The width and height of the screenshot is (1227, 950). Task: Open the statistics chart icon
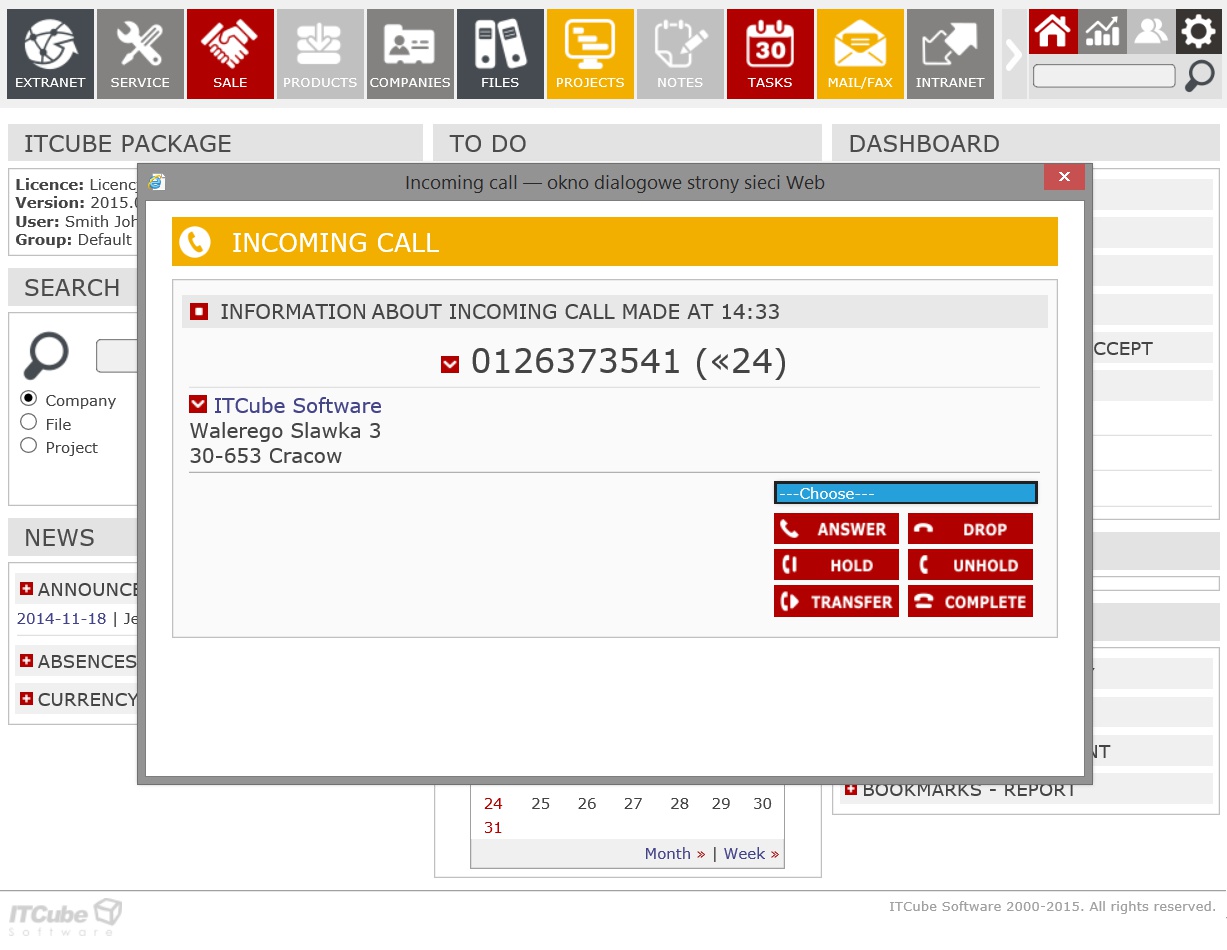click(1102, 31)
